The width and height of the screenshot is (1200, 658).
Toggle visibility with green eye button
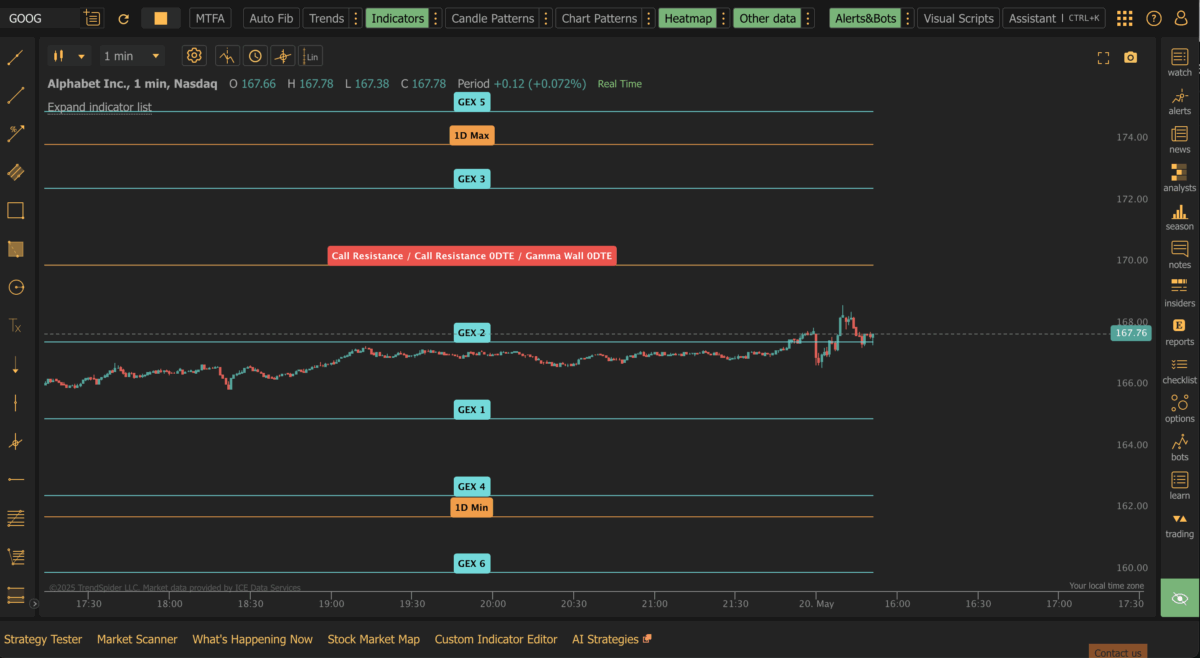(1179, 598)
